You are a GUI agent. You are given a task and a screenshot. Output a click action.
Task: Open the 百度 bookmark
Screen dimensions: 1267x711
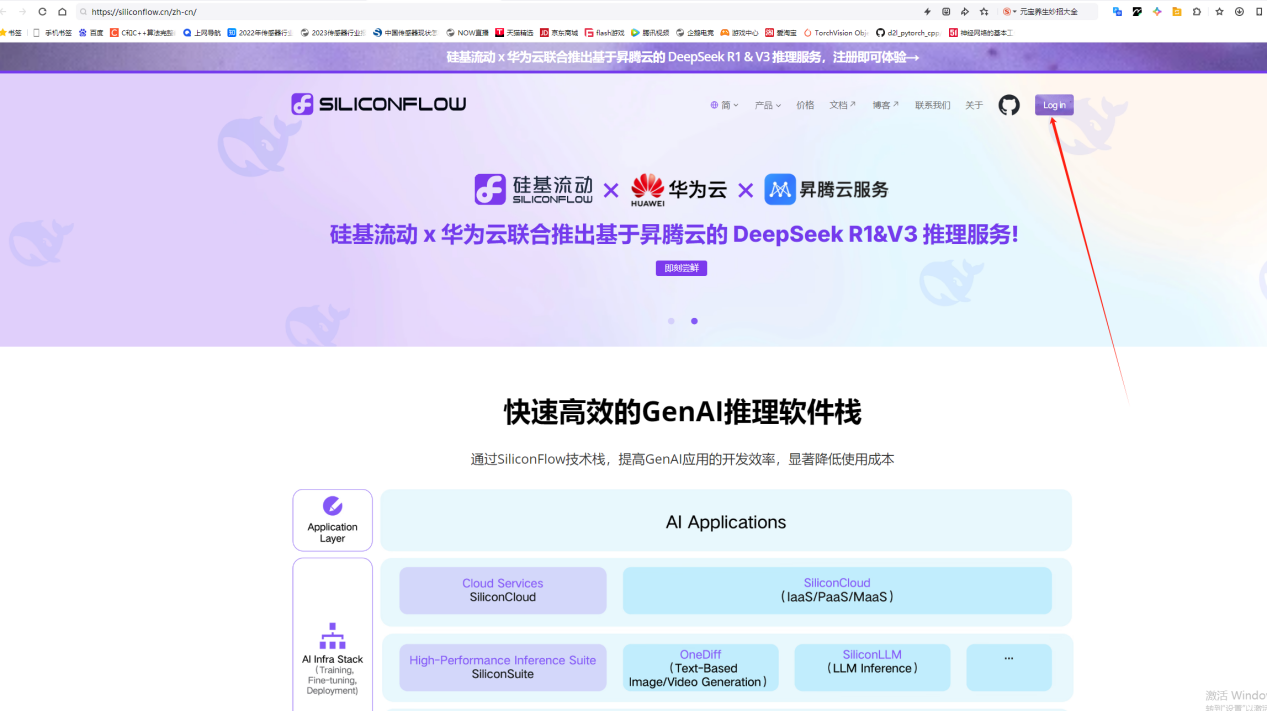(x=90, y=32)
